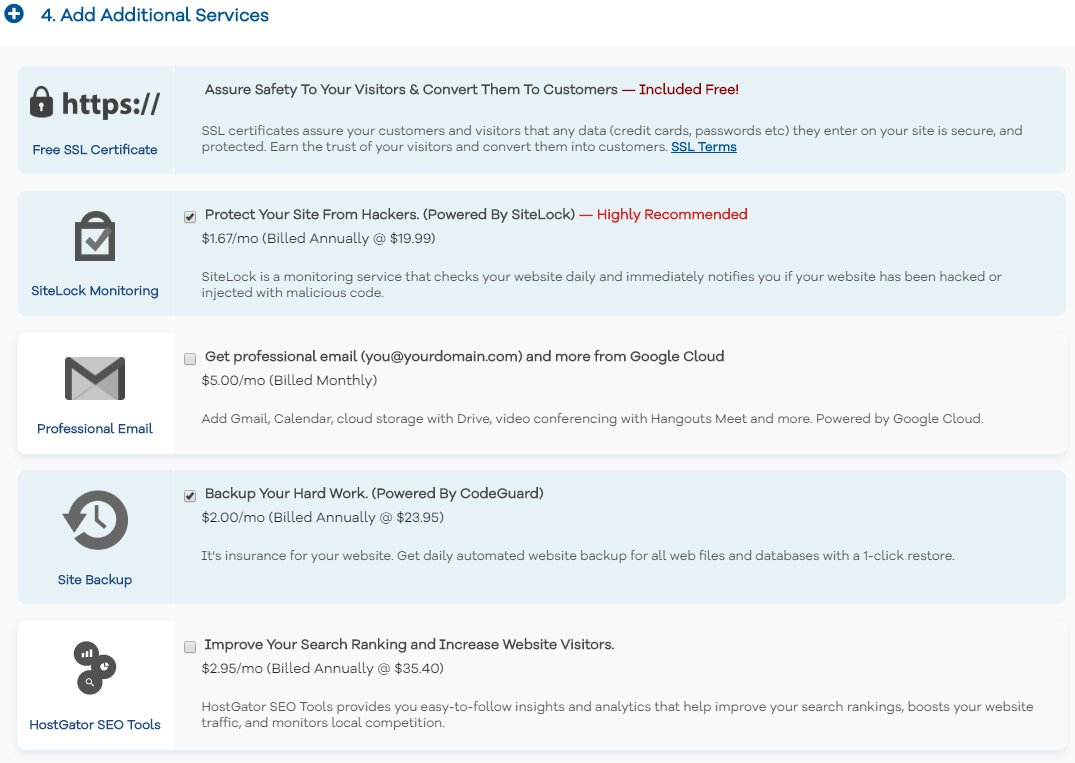The width and height of the screenshot is (1075, 763).
Task: Collapse the Add Additional Services heading
Action: [154, 14]
